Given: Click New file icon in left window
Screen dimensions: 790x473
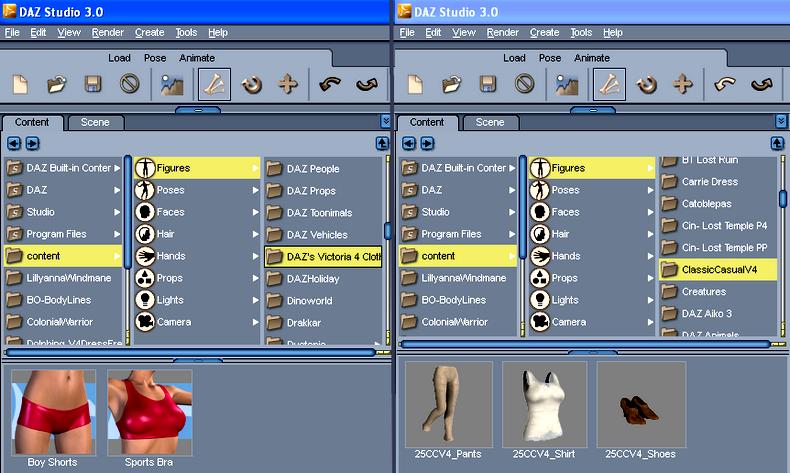Looking at the screenshot, I should (20, 84).
